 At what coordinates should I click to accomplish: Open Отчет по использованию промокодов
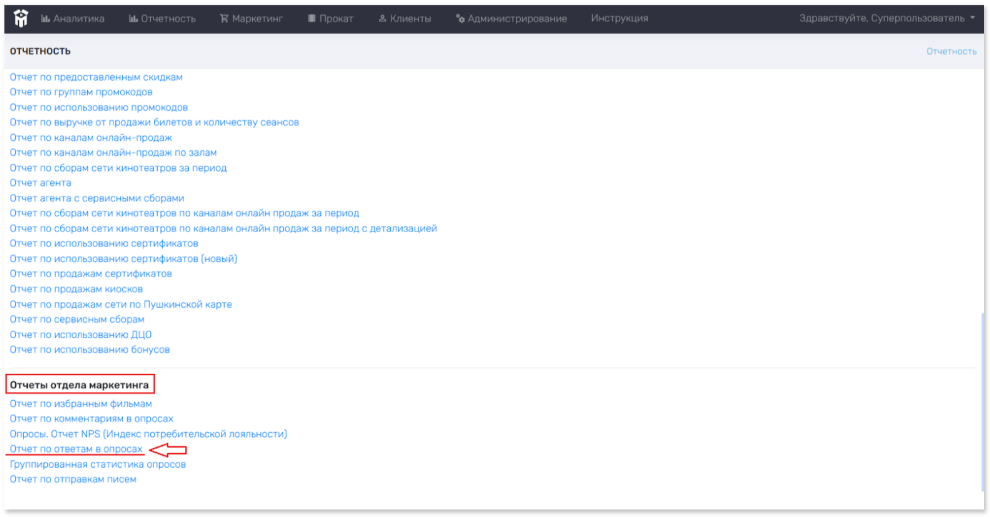[98, 107]
